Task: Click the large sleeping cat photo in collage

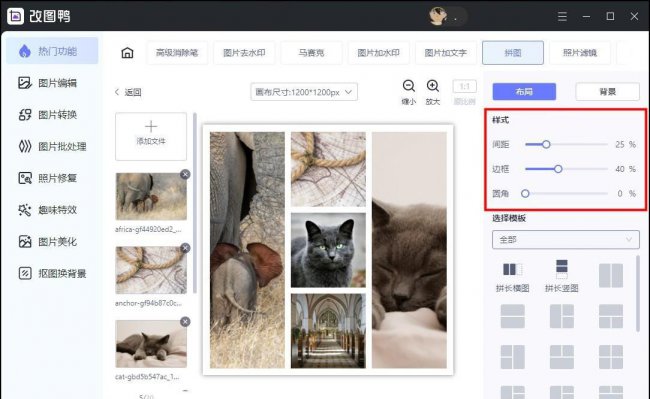Action: 409,250
